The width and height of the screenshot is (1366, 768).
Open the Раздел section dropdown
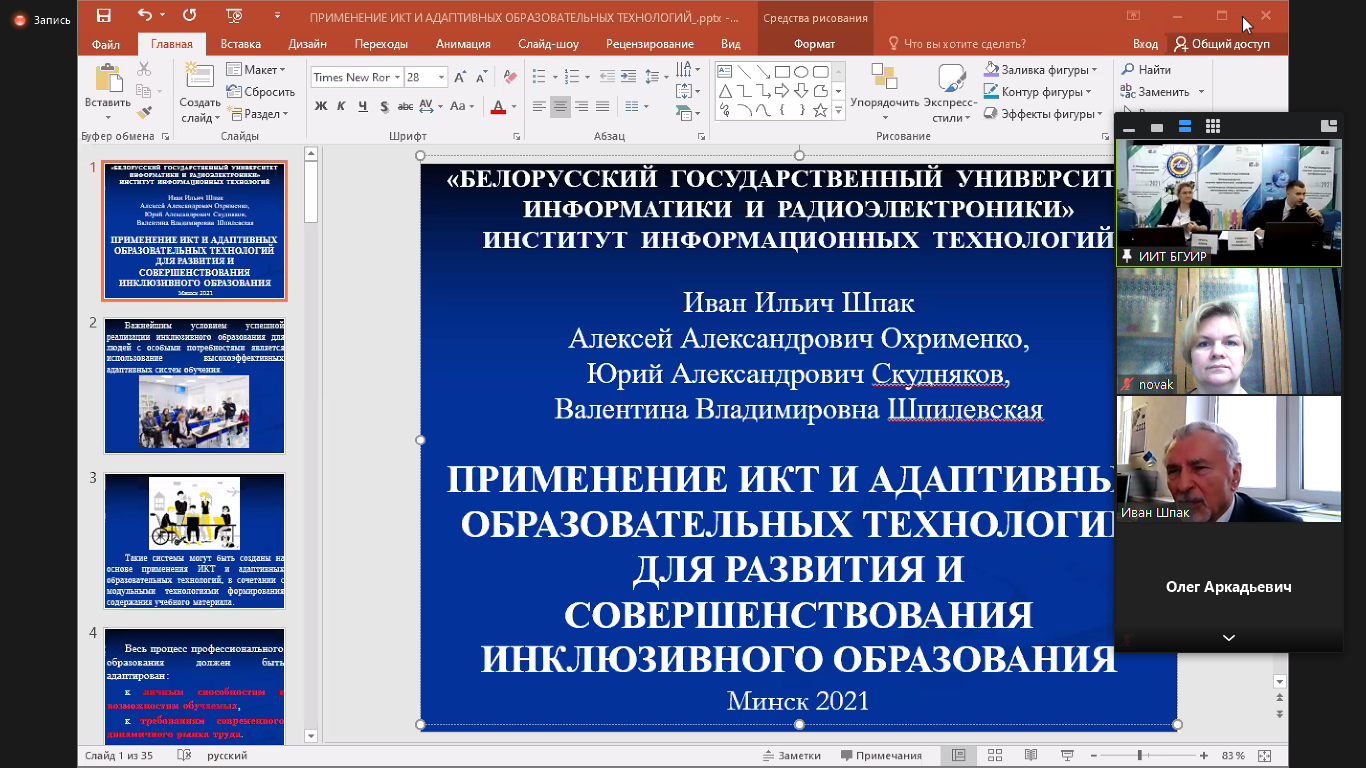[x=258, y=114]
